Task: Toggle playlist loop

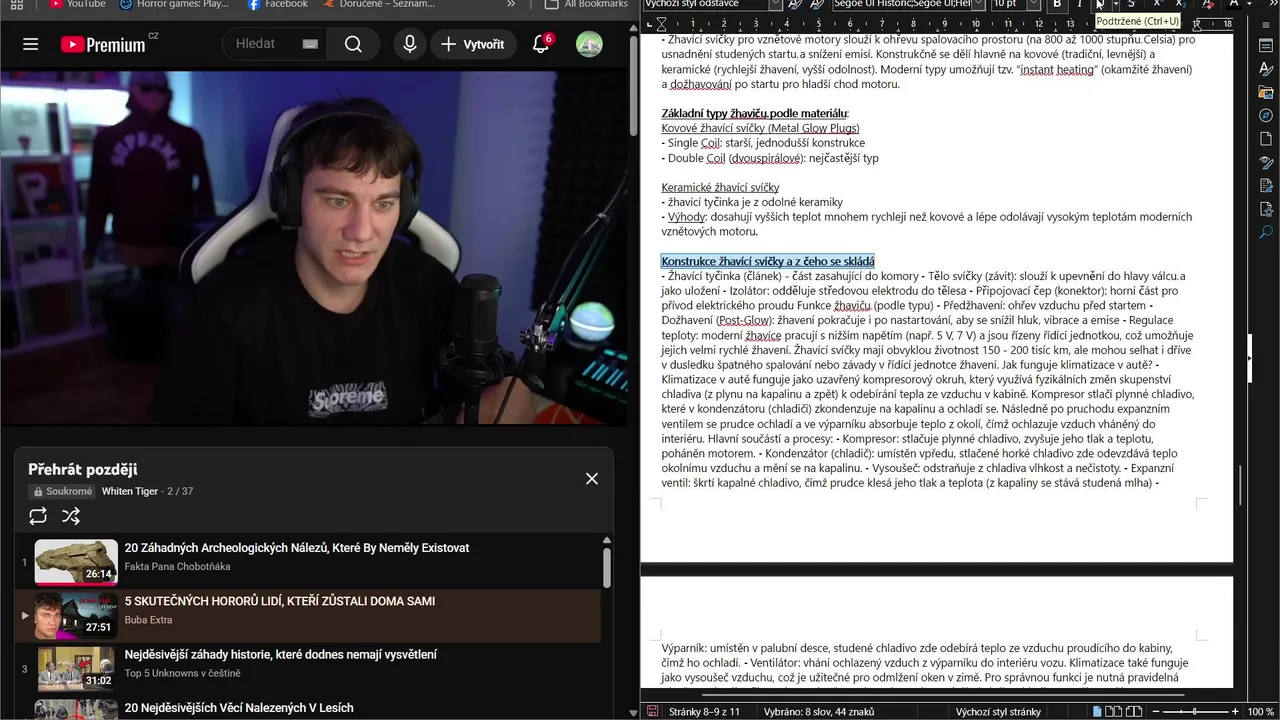Action: click(38, 516)
